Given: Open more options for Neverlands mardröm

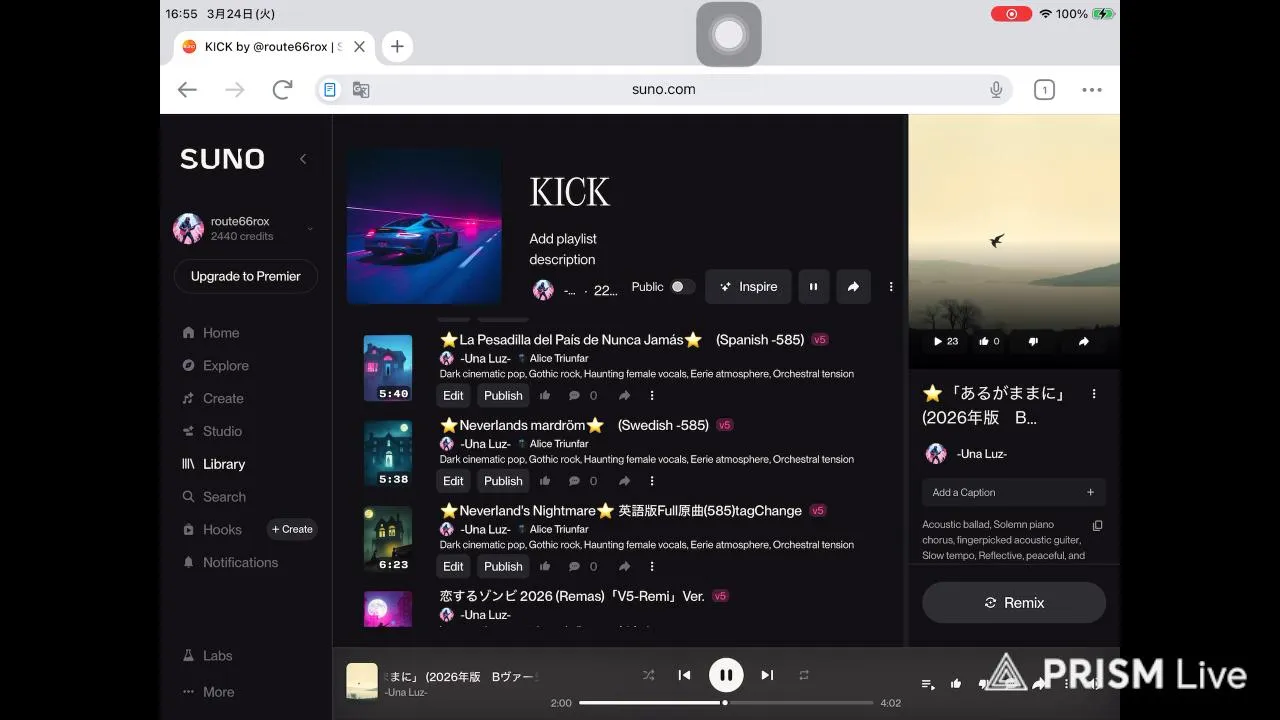Looking at the screenshot, I should [x=652, y=481].
